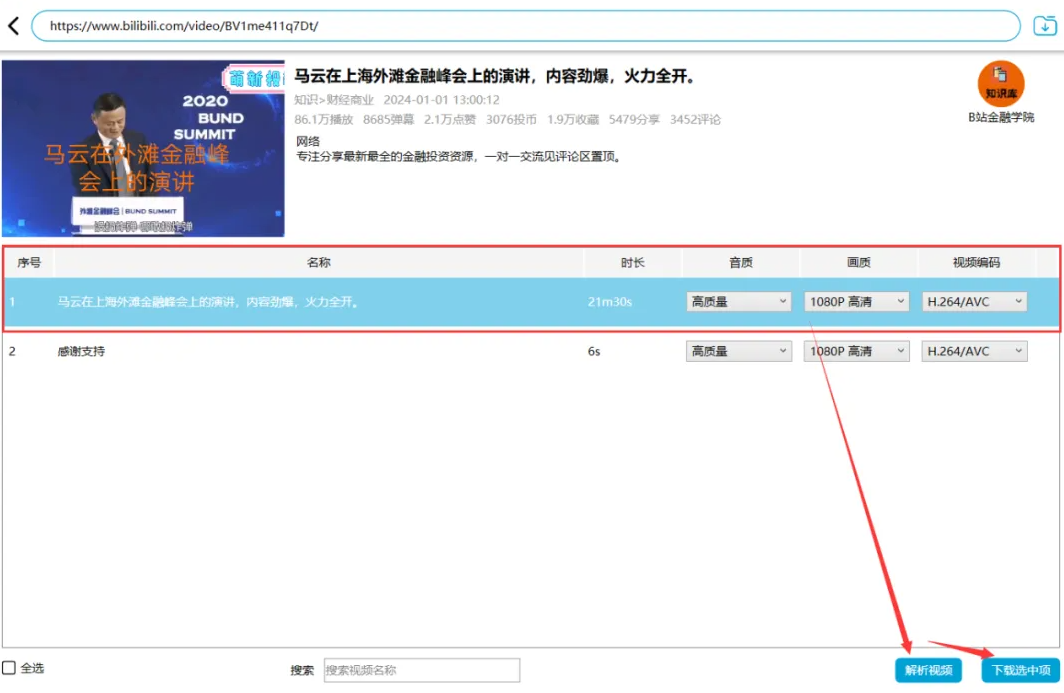Click the 名称 column header

point(318,263)
